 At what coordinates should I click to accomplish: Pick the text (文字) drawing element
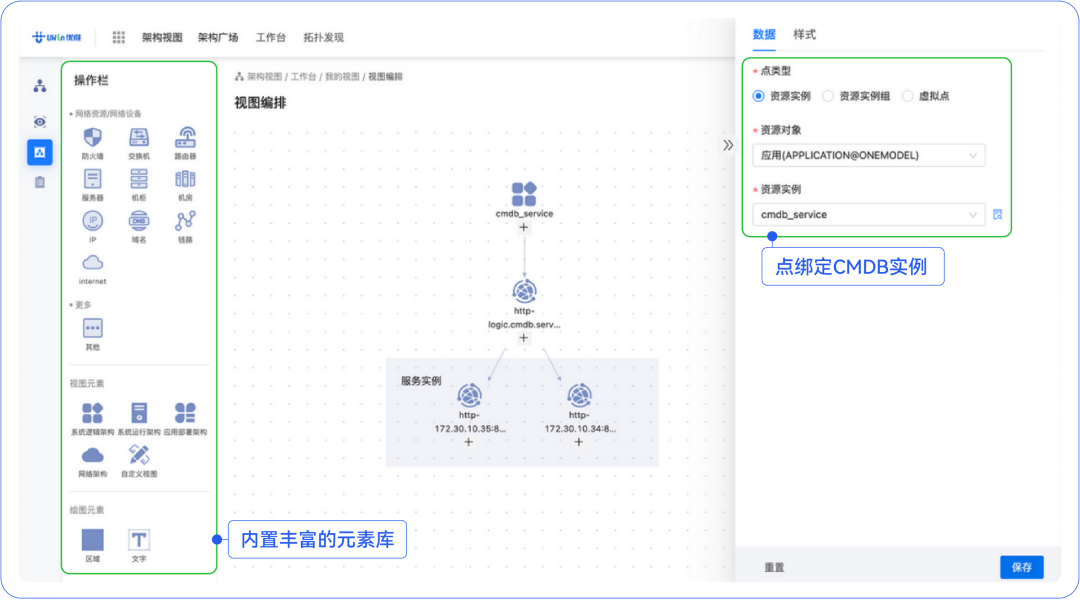coord(138,540)
